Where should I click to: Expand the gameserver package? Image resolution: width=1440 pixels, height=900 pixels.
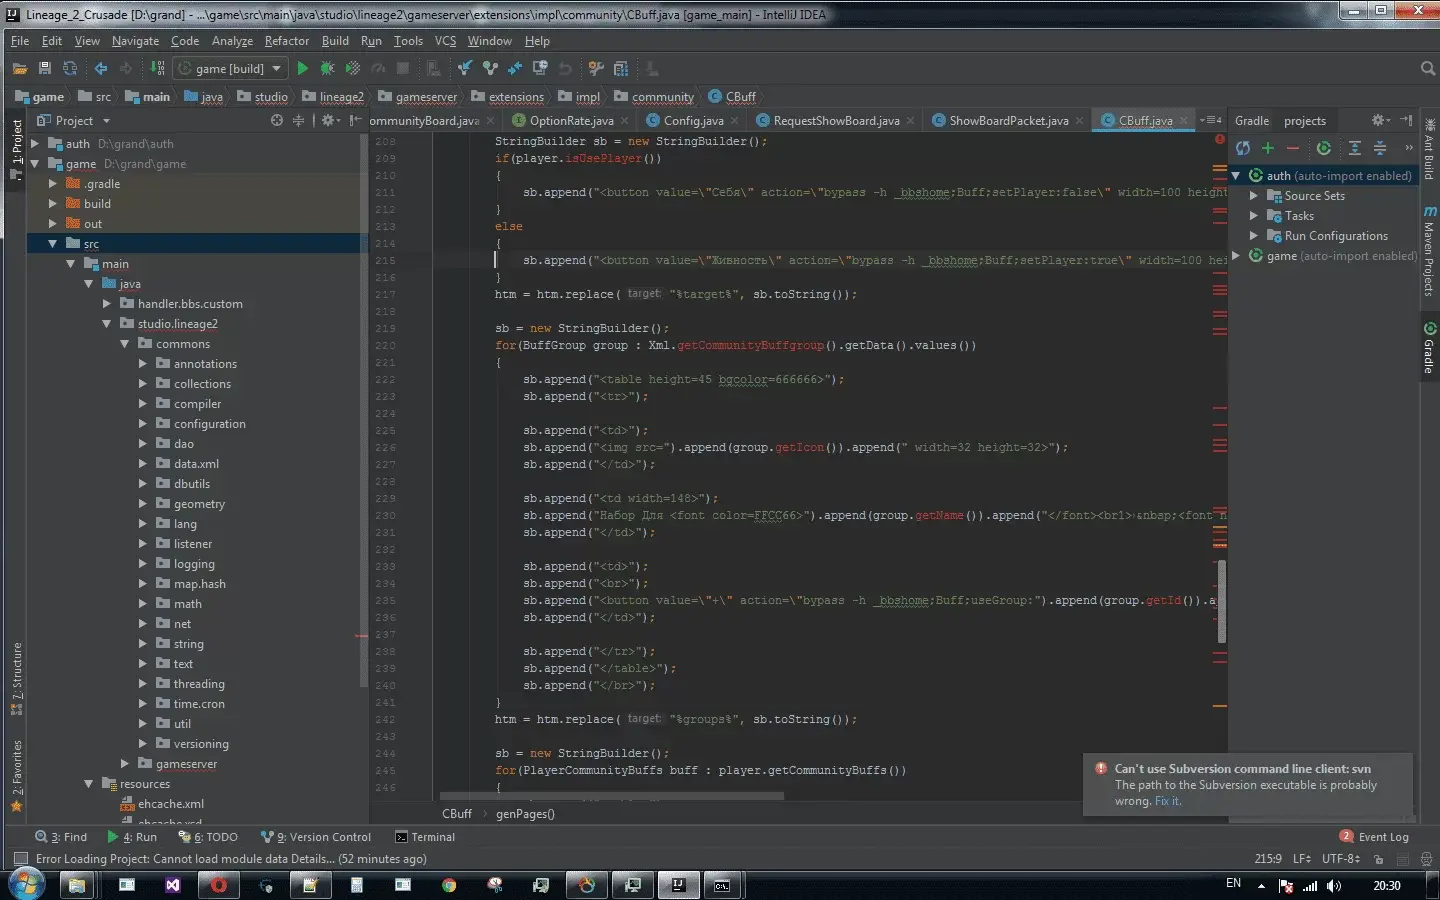coord(125,764)
